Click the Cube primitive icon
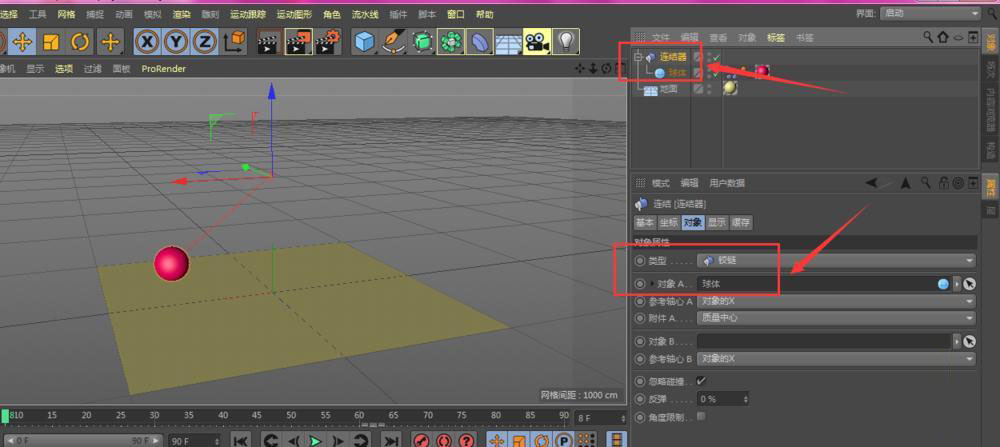 365,41
